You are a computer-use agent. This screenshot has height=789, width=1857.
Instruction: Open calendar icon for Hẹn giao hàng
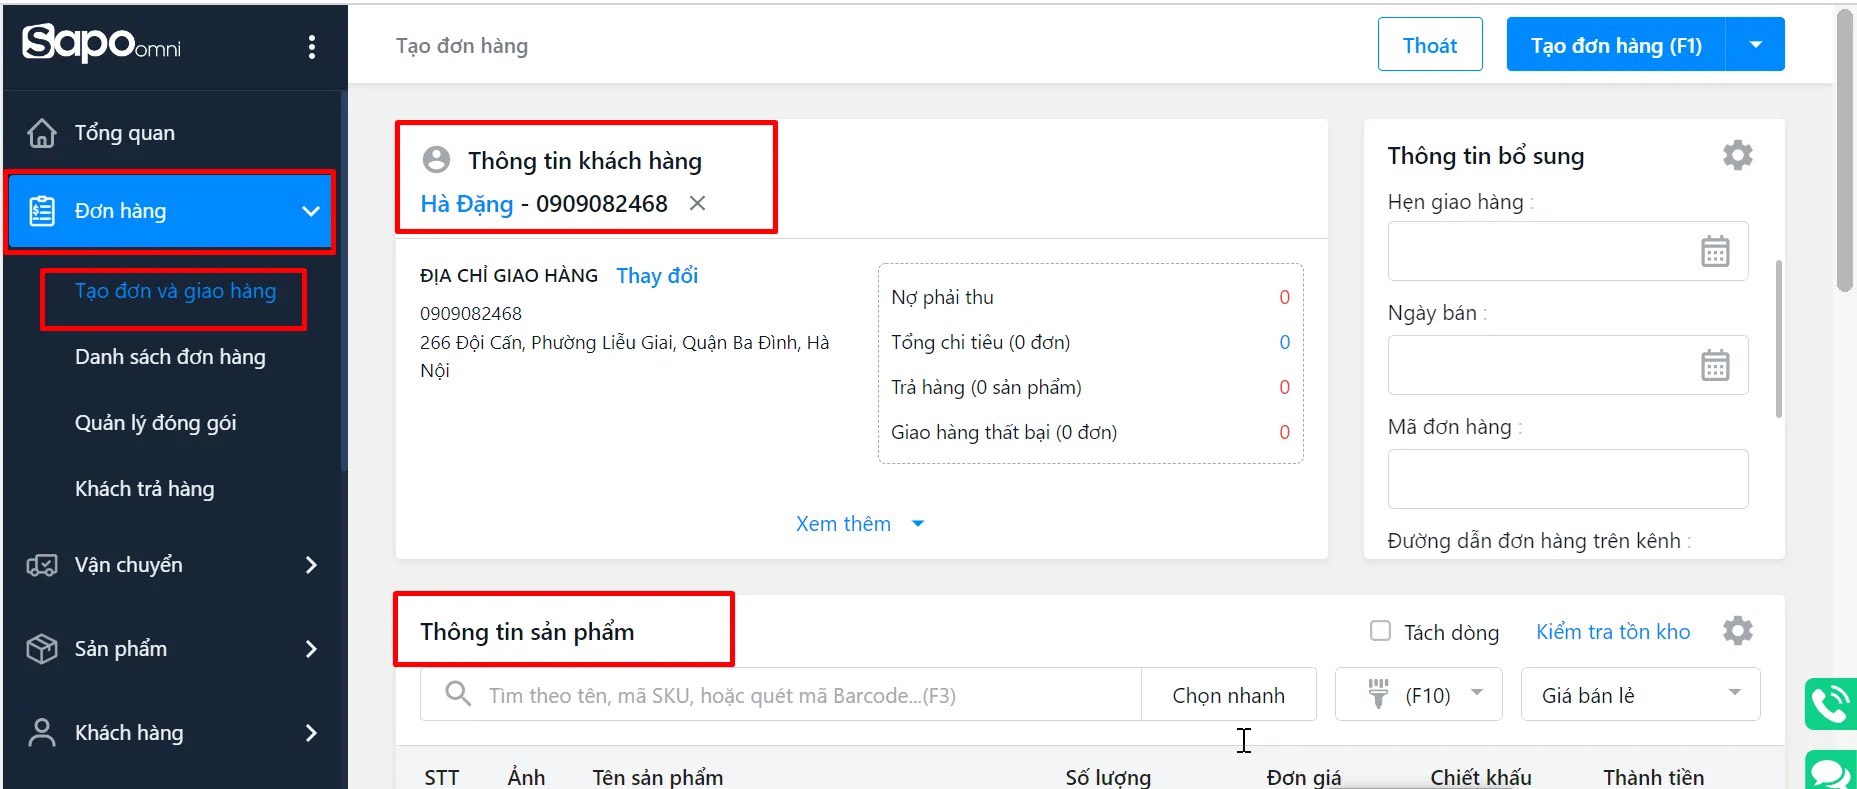(x=1715, y=251)
